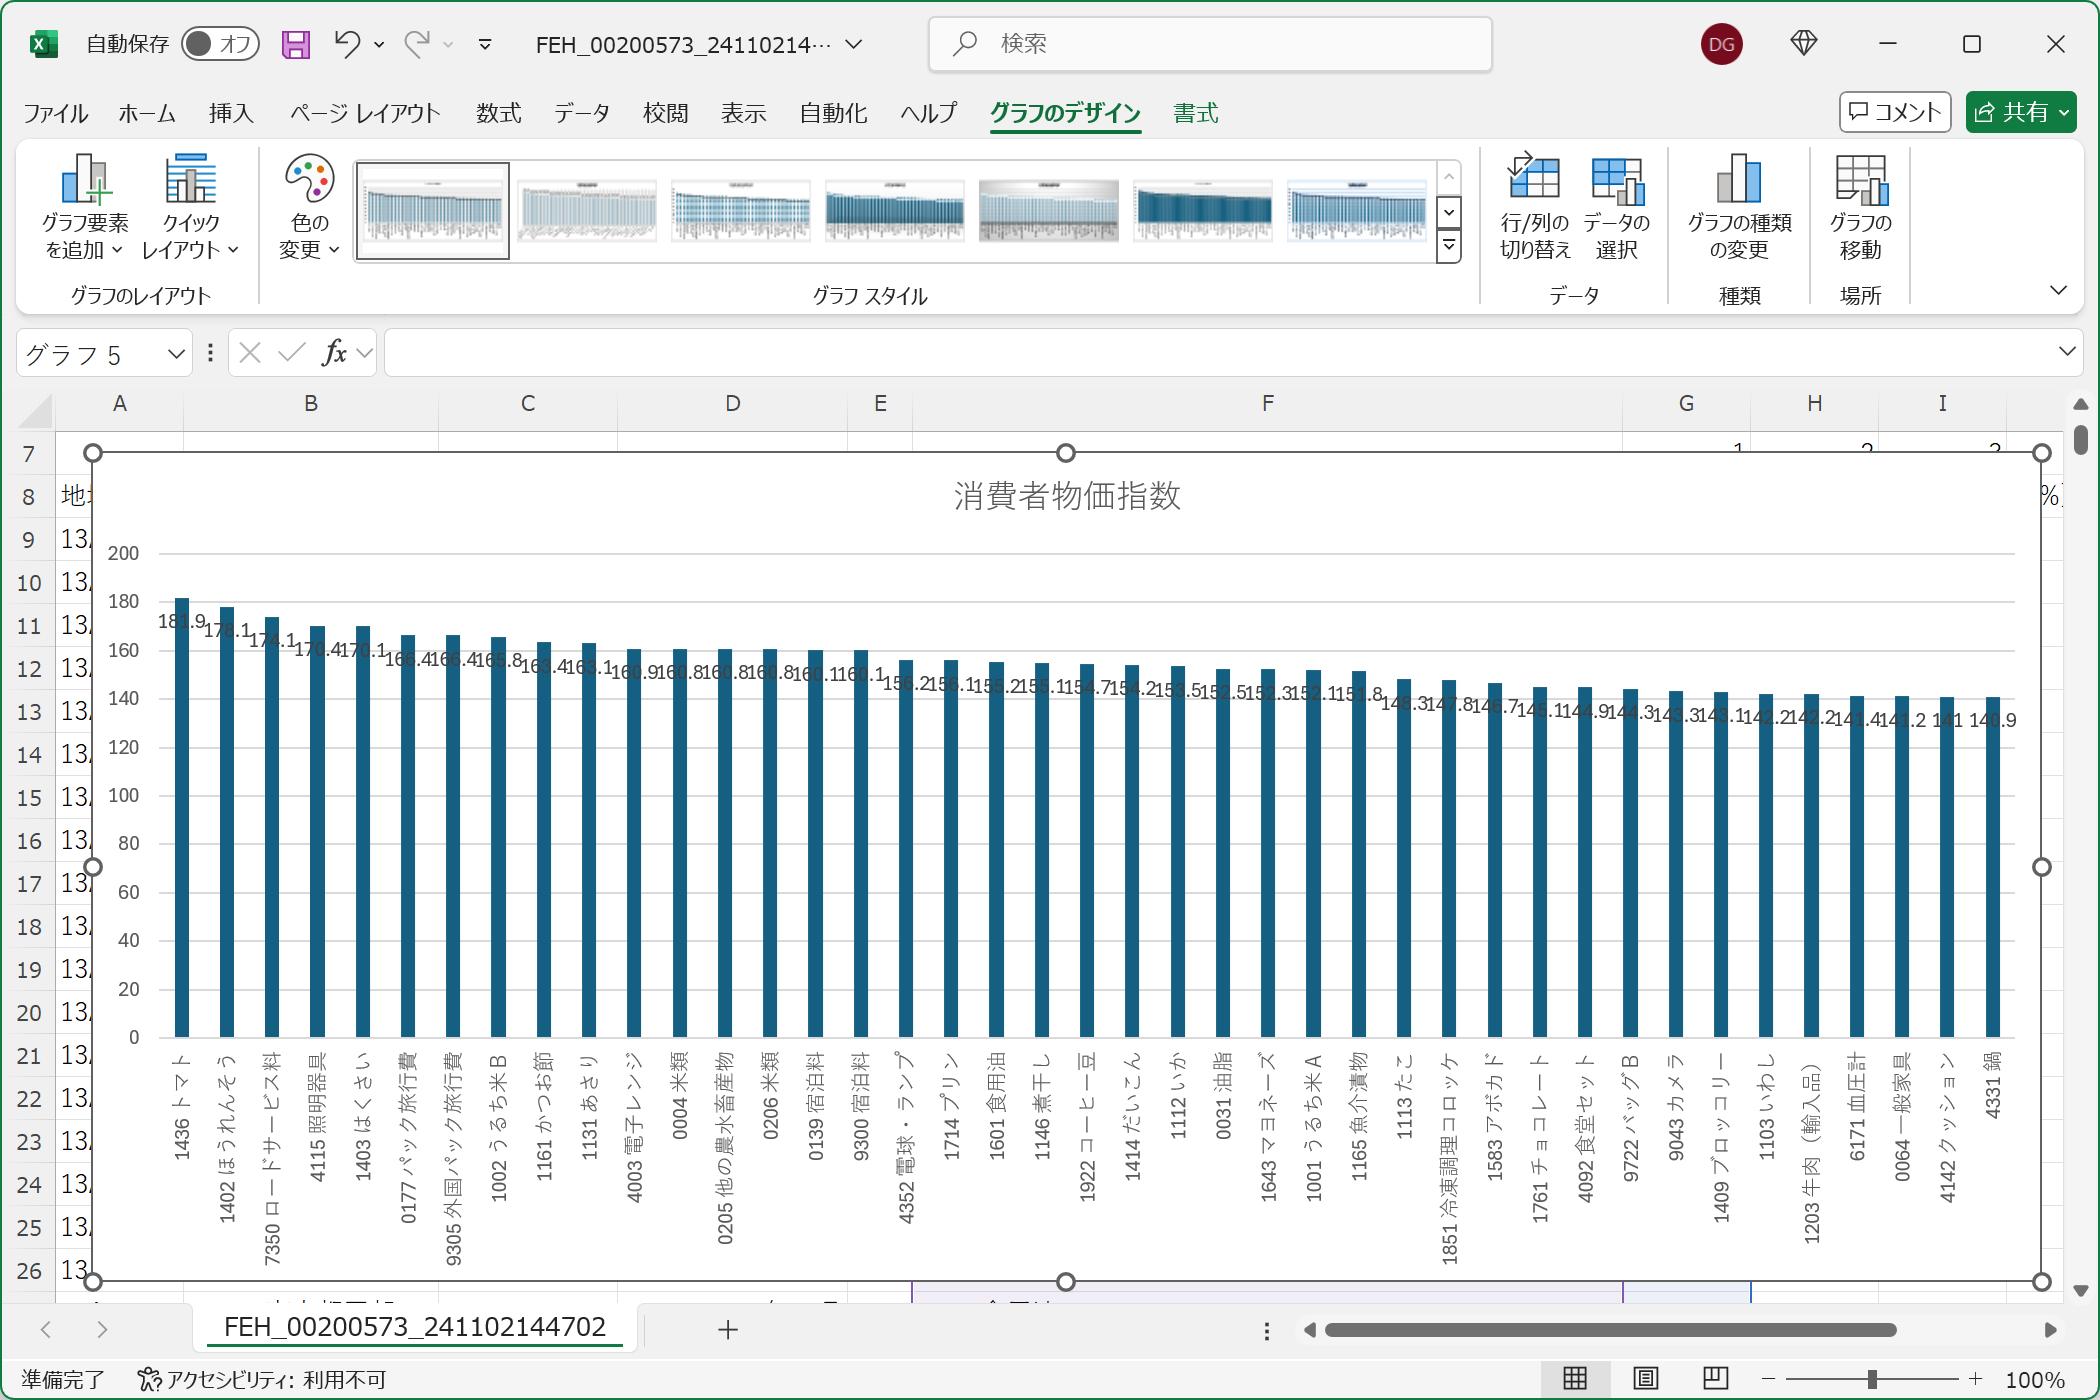Click the Excel app icon
The image size is (2100, 1400).
click(x=43, y=44)
